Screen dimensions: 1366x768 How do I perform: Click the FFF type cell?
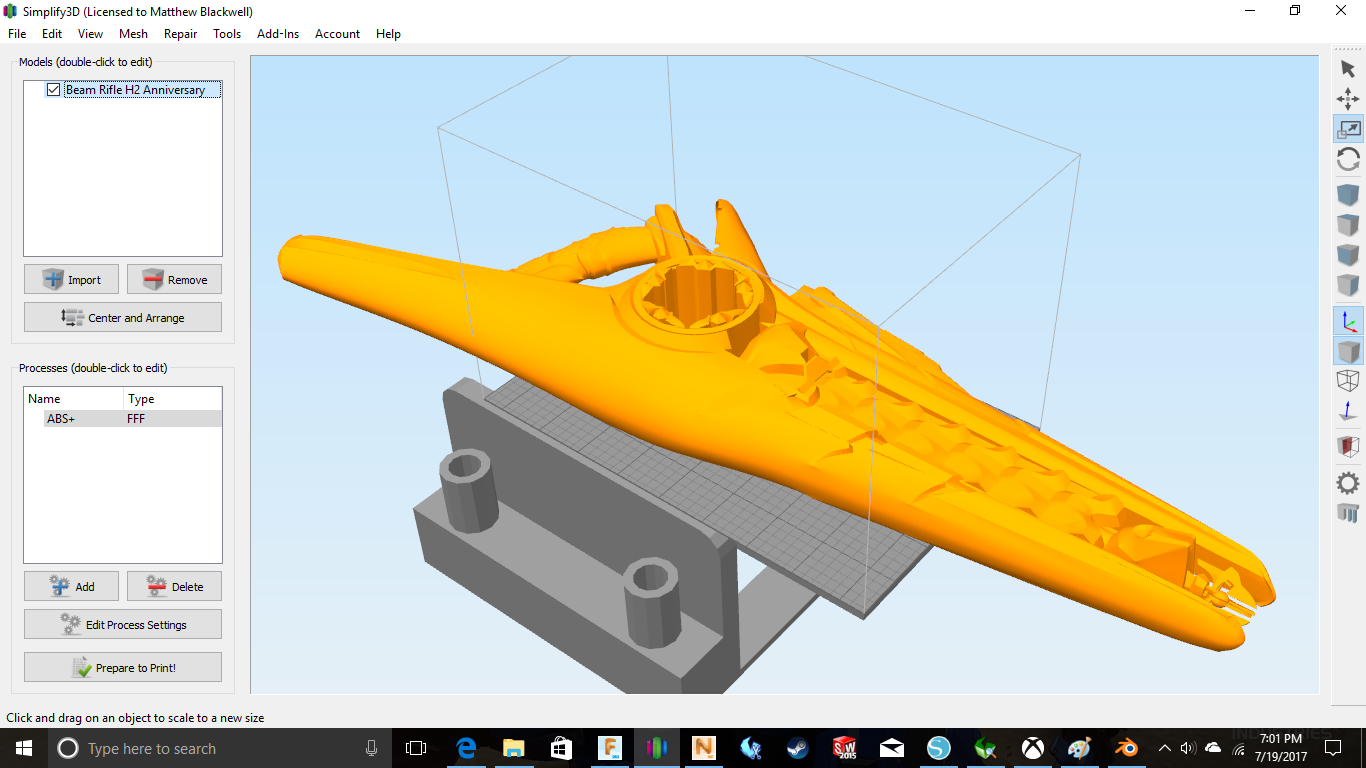[136, 419]
